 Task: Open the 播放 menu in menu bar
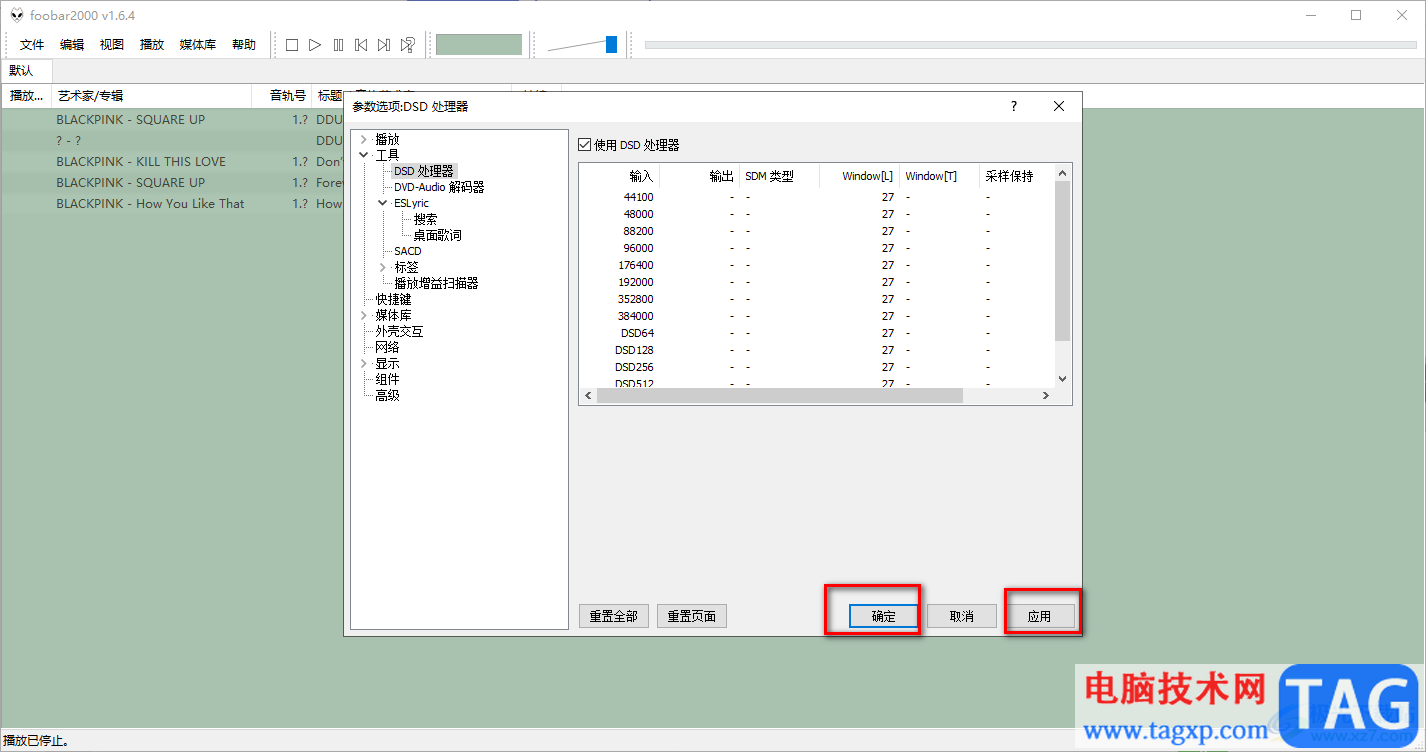pyautogui.click(x=152, y=45)
